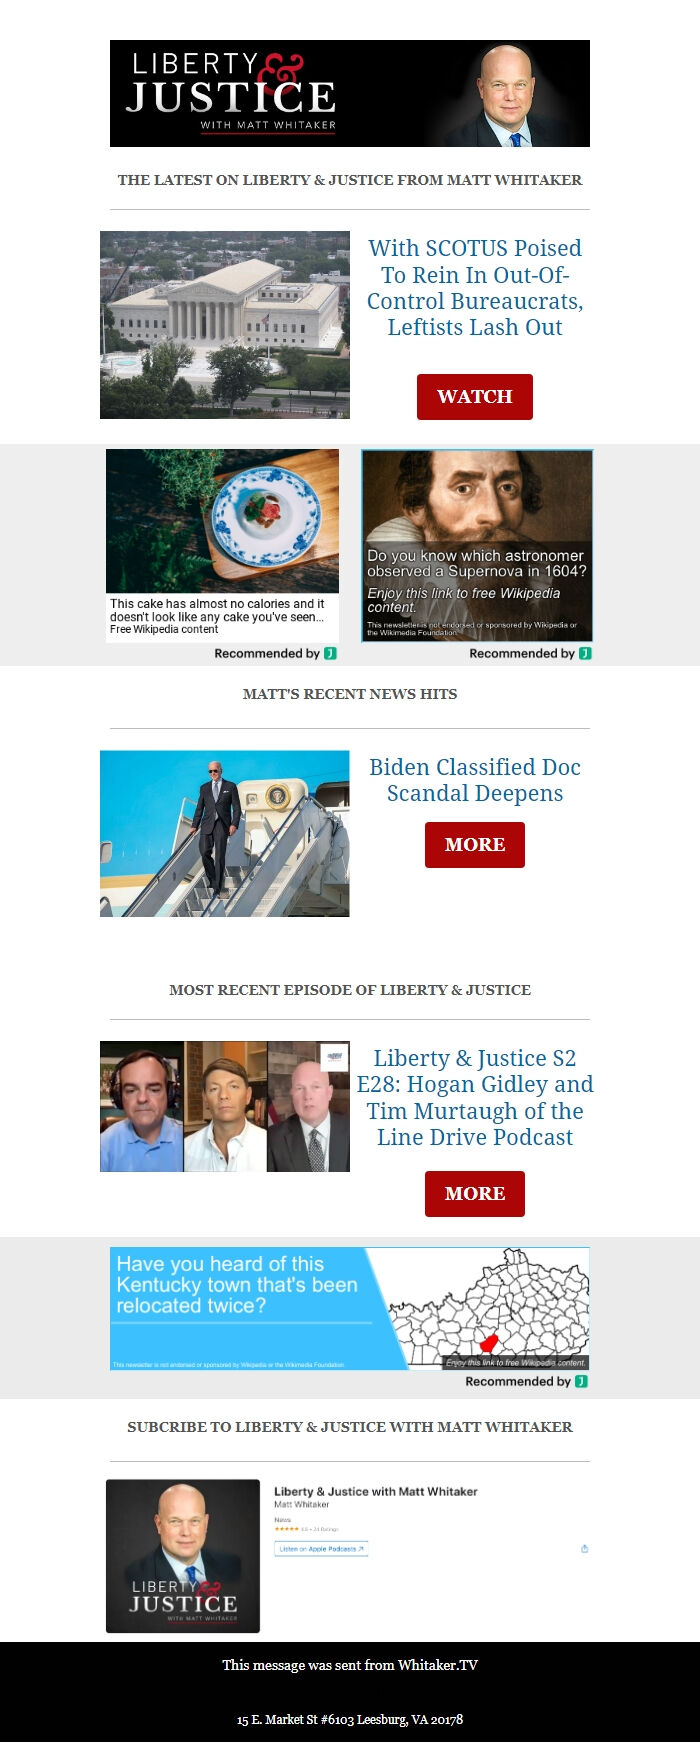
Task: Open the astronomer Supernova 1604 ad
Action: click(477, 545)
